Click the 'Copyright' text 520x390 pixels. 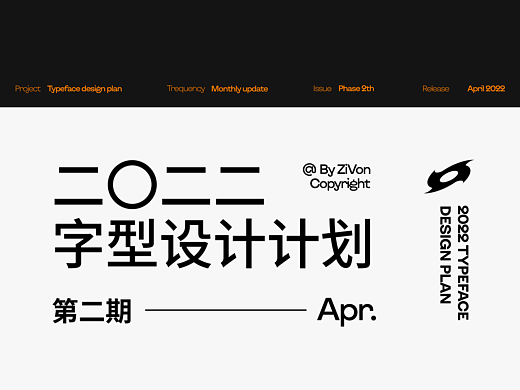(x=340, y=184)
